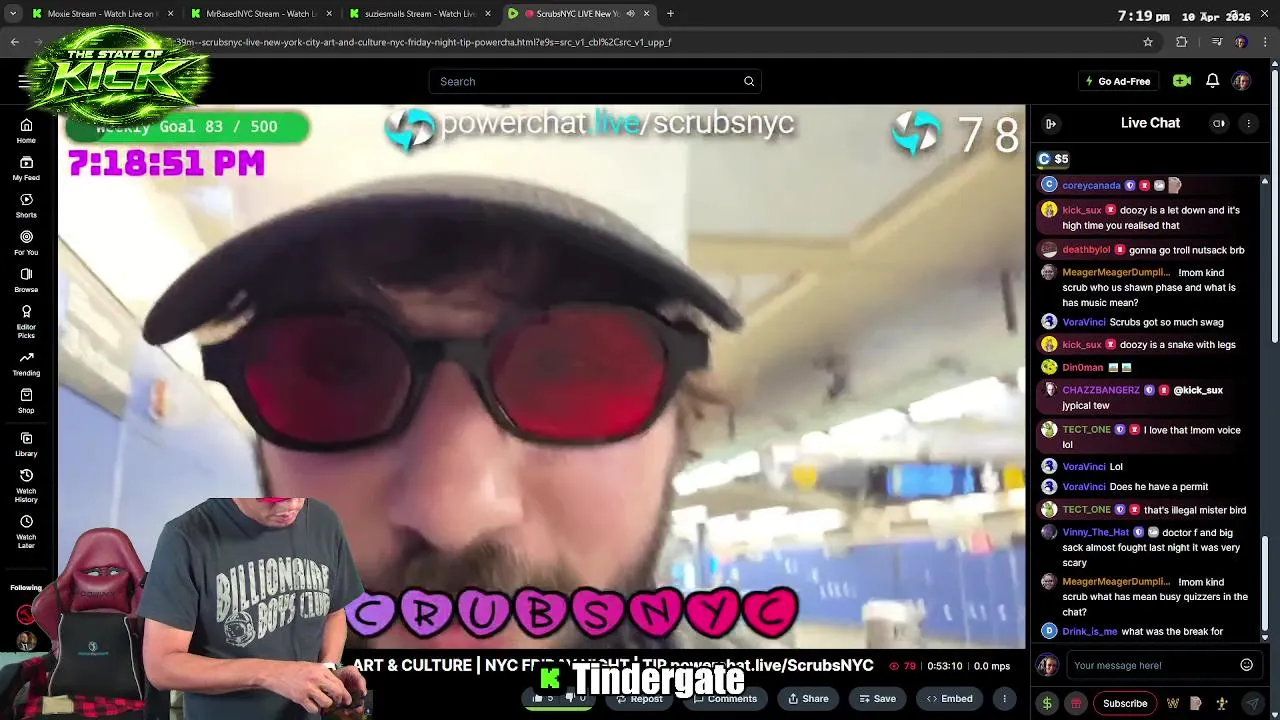Close the Moxie Stream tab
Image resolution: width=1280 pixels, height=720 pixels.
click(171, 14)
